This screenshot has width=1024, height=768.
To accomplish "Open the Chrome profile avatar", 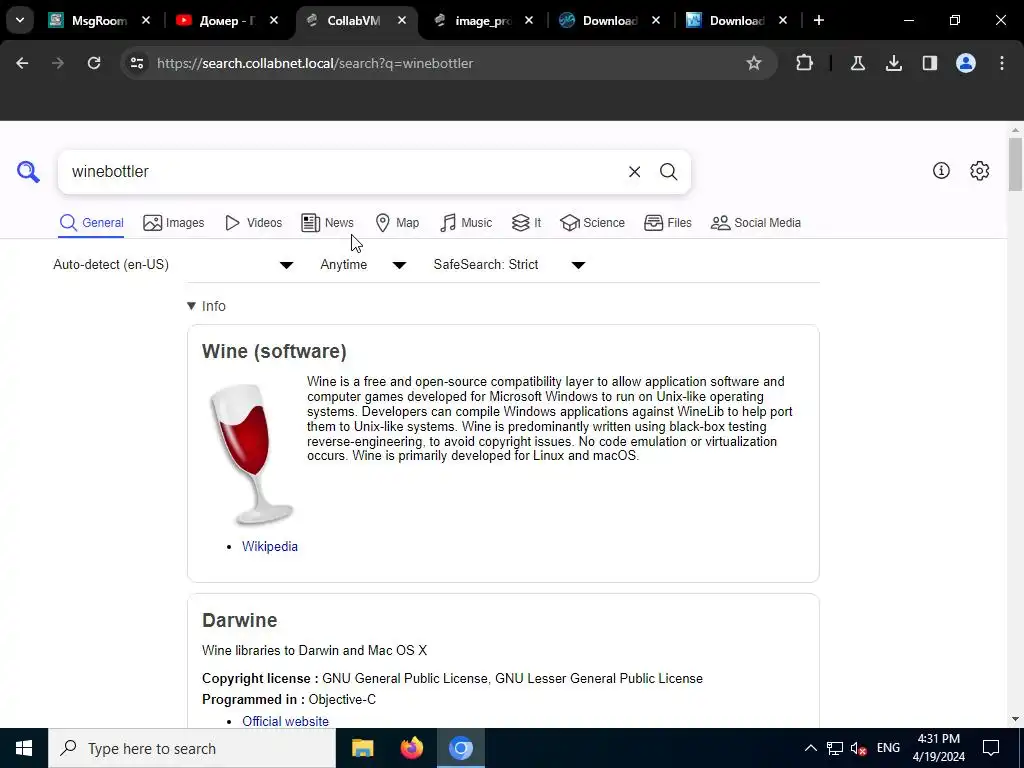I will click(965, 63).
